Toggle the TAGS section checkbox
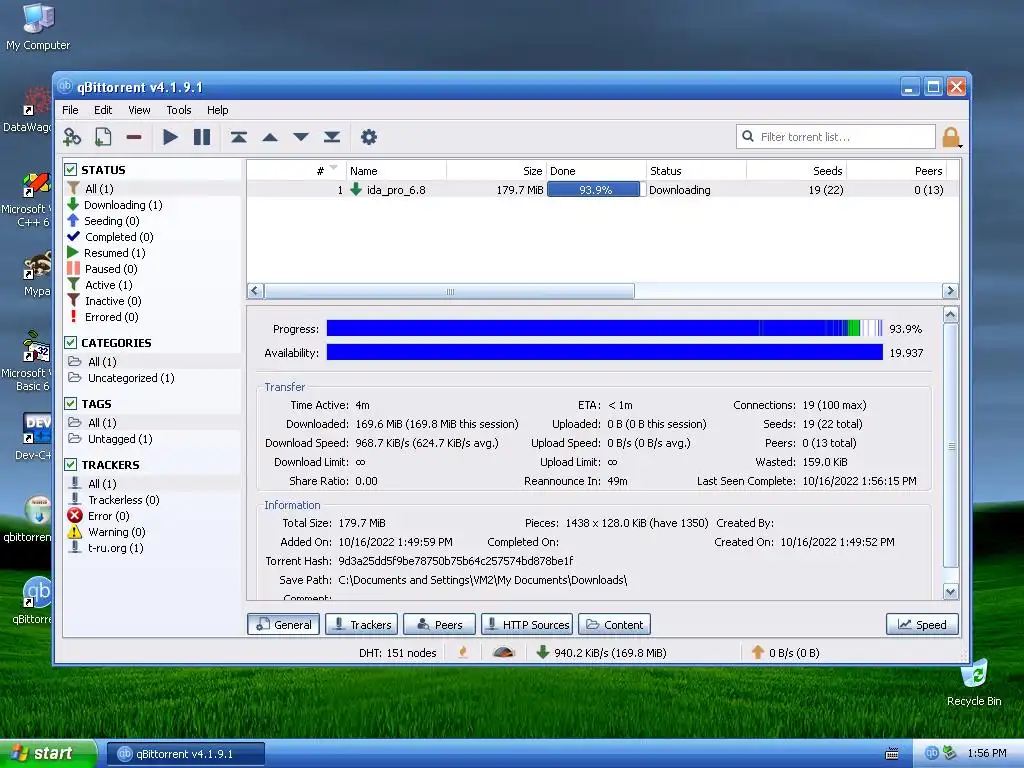Image resolution: width=1024 pixels, height=768 pixels. pyautogui.click(x=71, y=404)
